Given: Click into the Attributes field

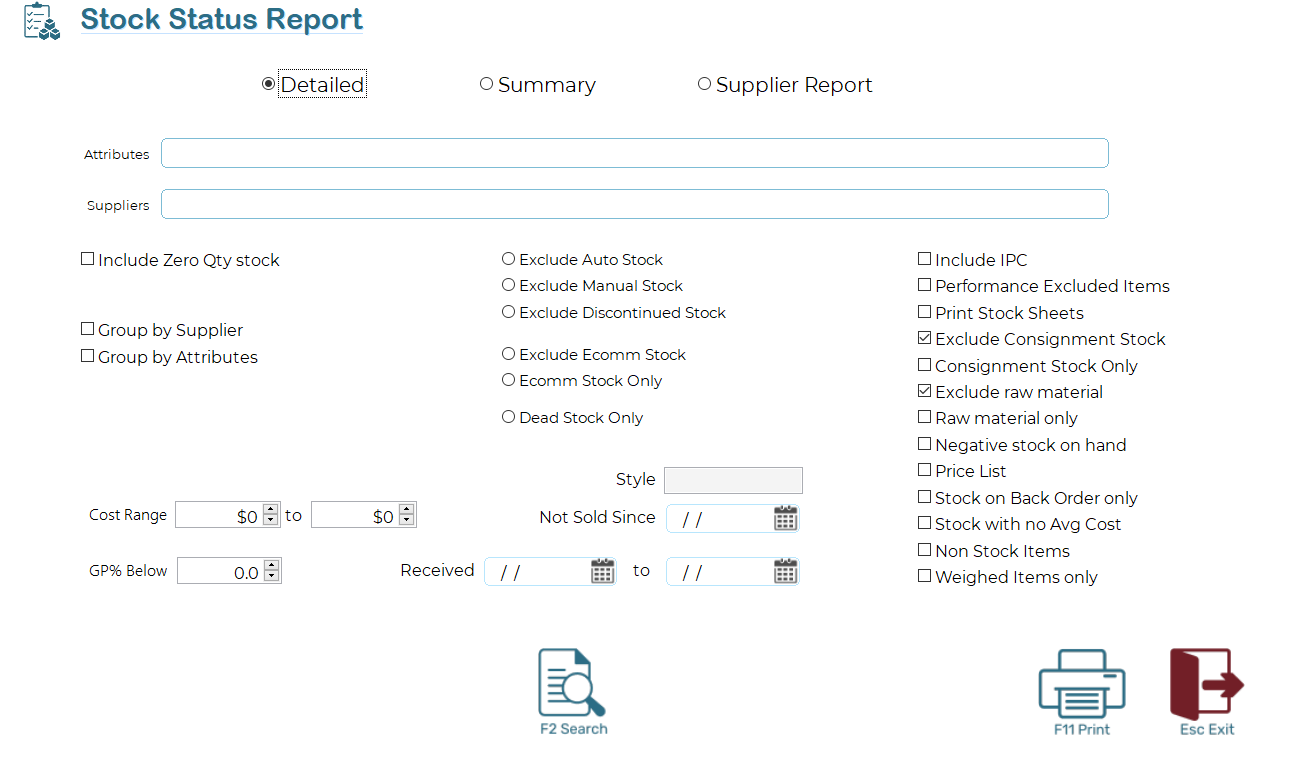Looking at the screenshot, I should (634, 153).
